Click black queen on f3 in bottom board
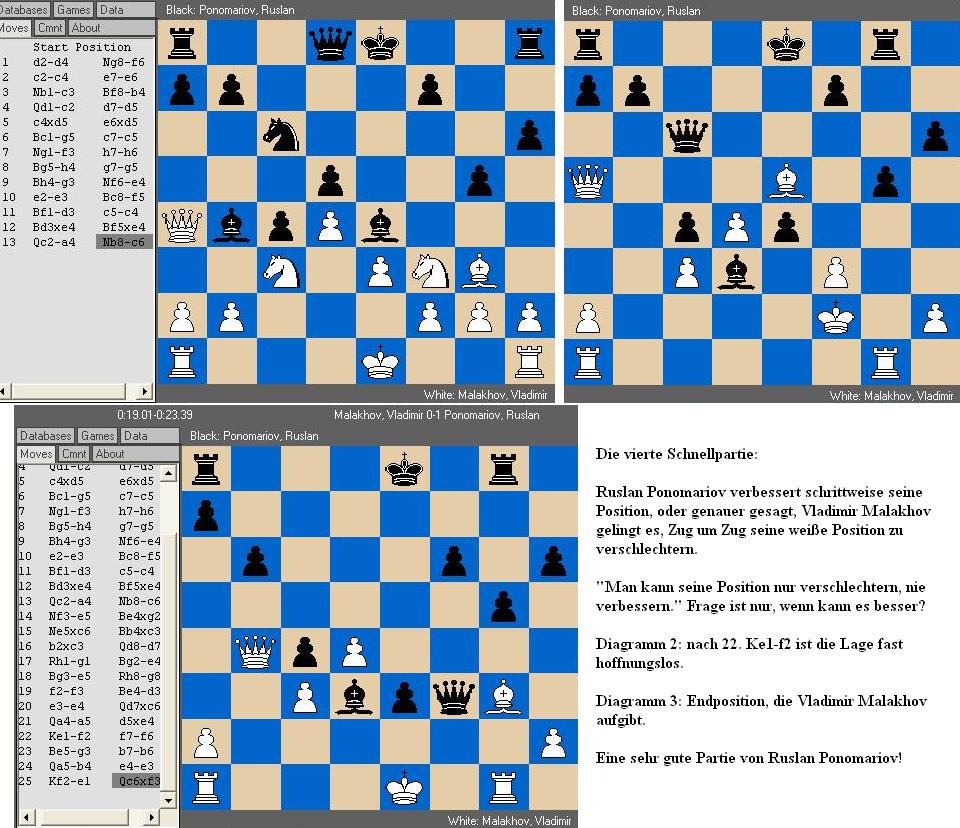 coord(454,692)
